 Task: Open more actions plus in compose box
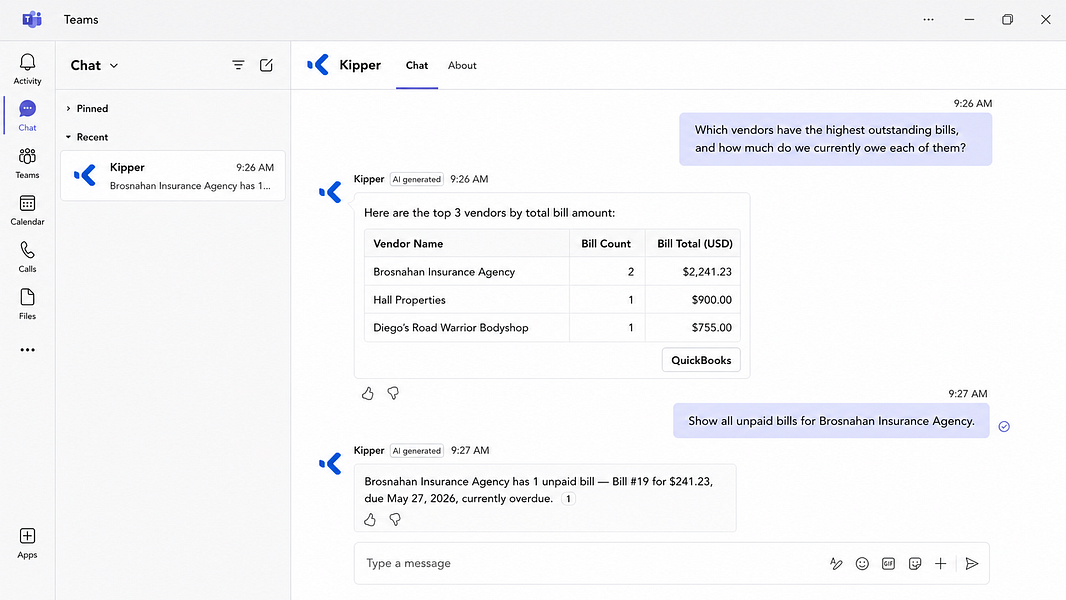click(x=940, y=563)
